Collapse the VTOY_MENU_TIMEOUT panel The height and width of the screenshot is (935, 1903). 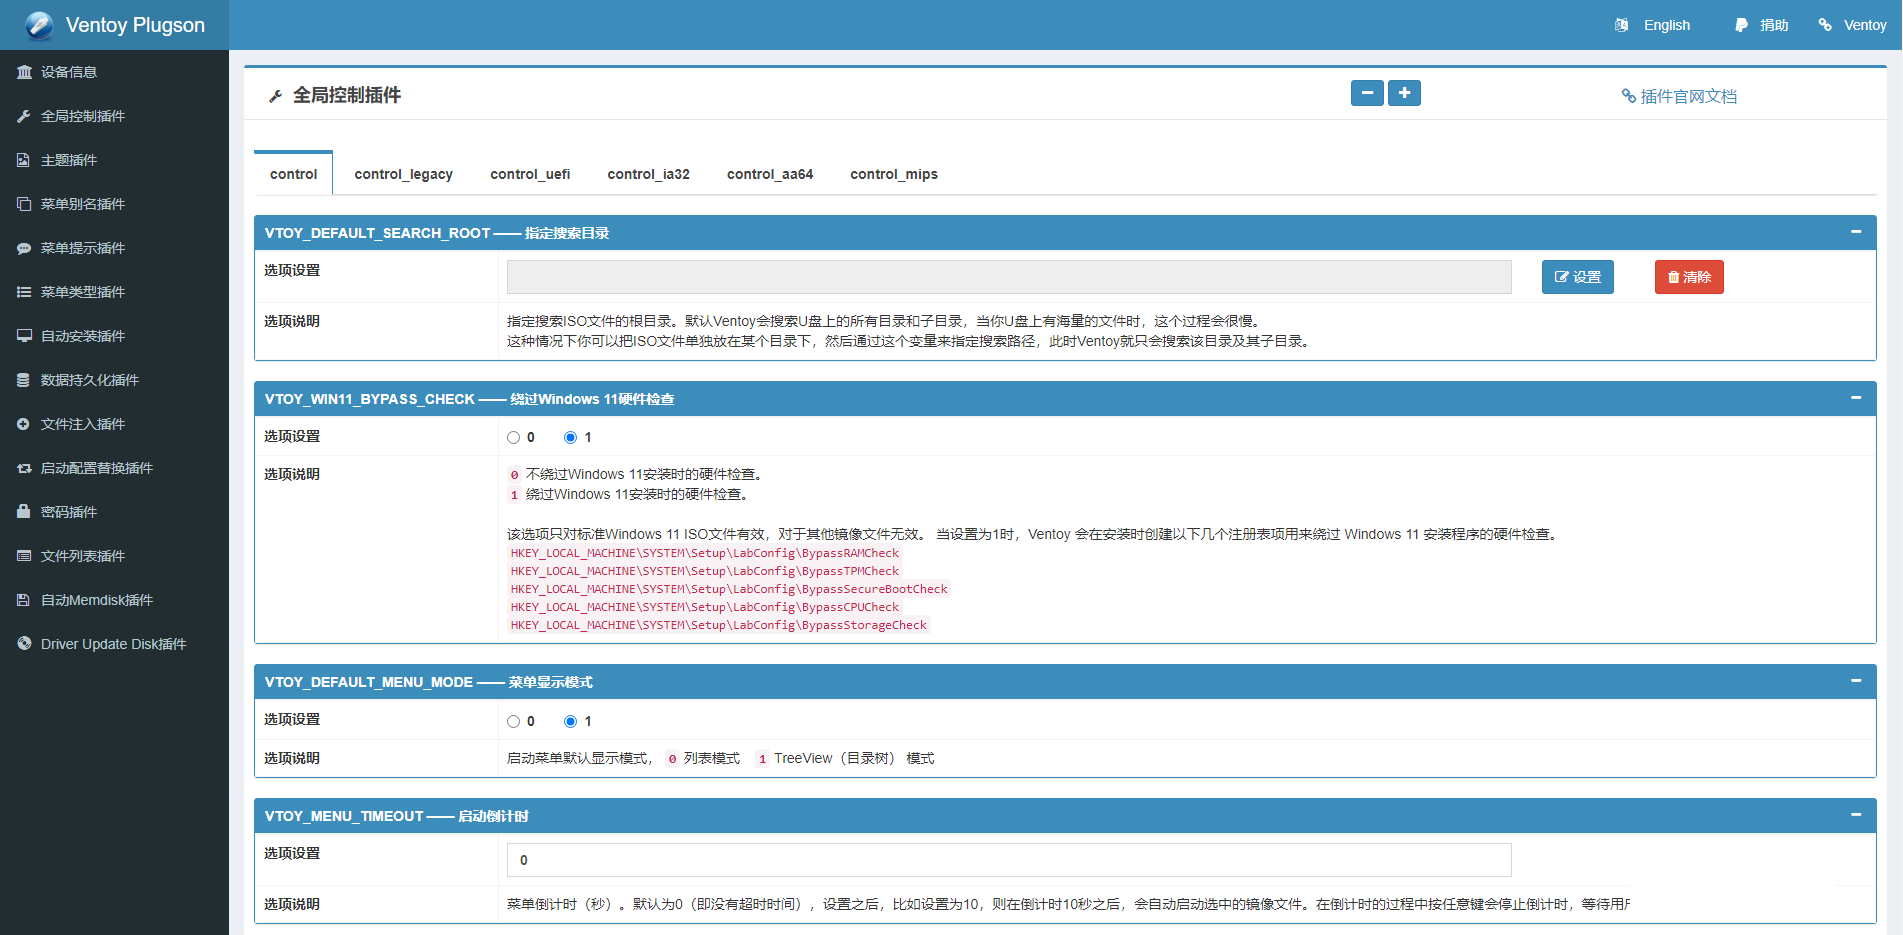click(x=1856, y=815)
